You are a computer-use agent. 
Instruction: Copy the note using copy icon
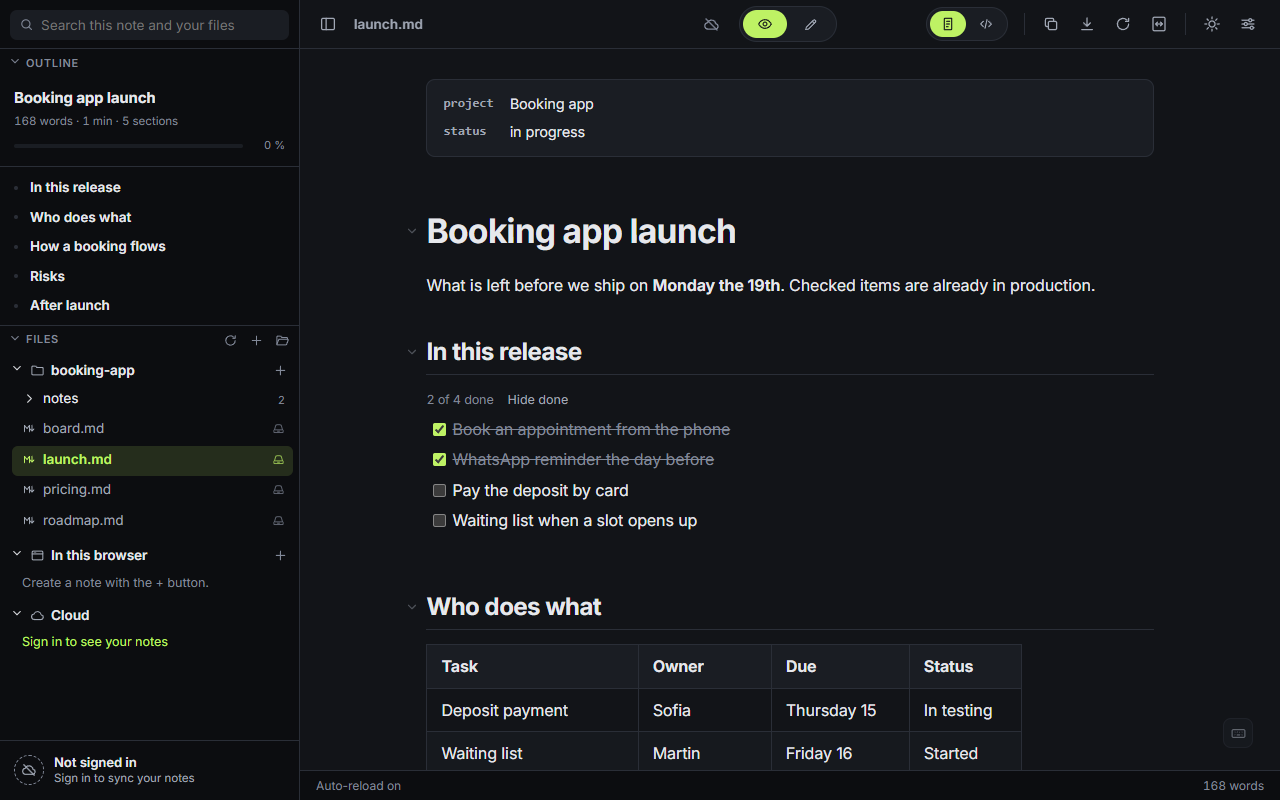(x=1051, y=24)
